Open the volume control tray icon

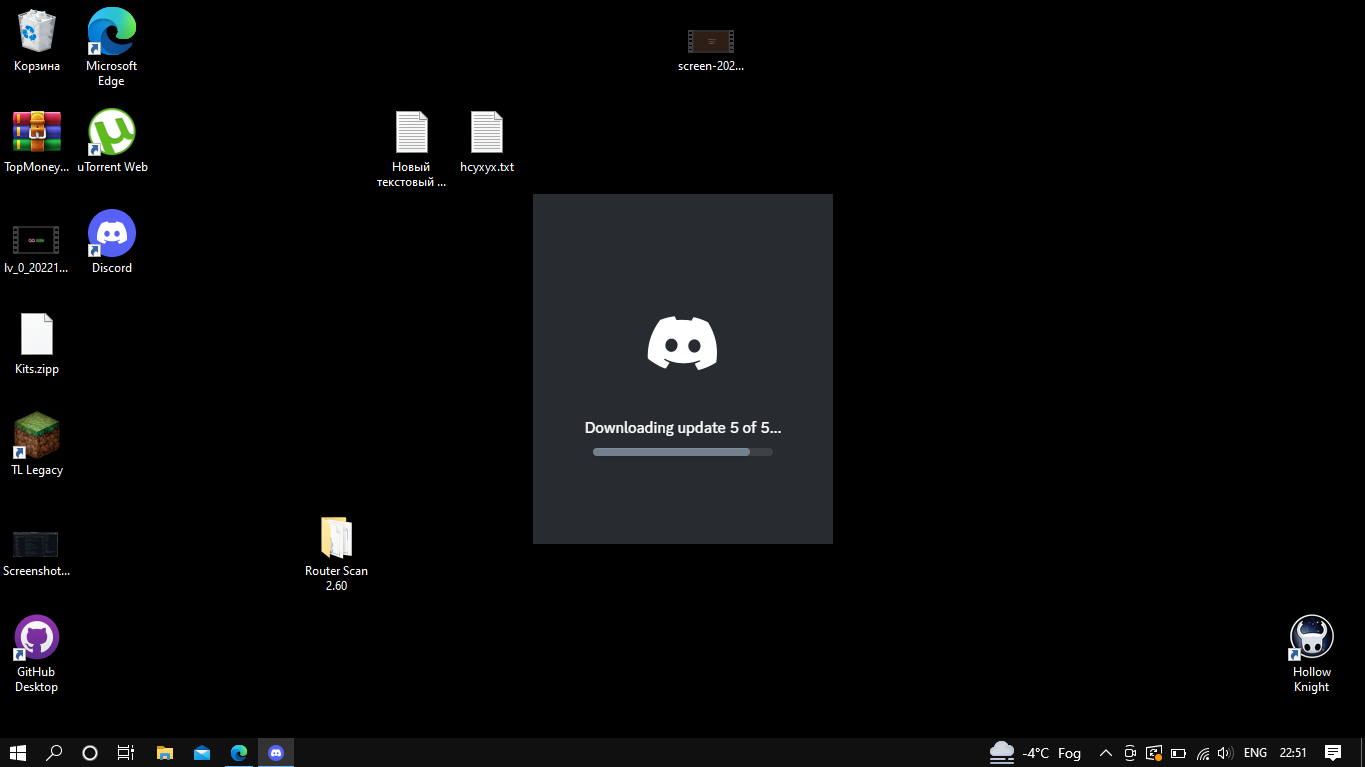pyautogui.click(x=1225, y=753)
